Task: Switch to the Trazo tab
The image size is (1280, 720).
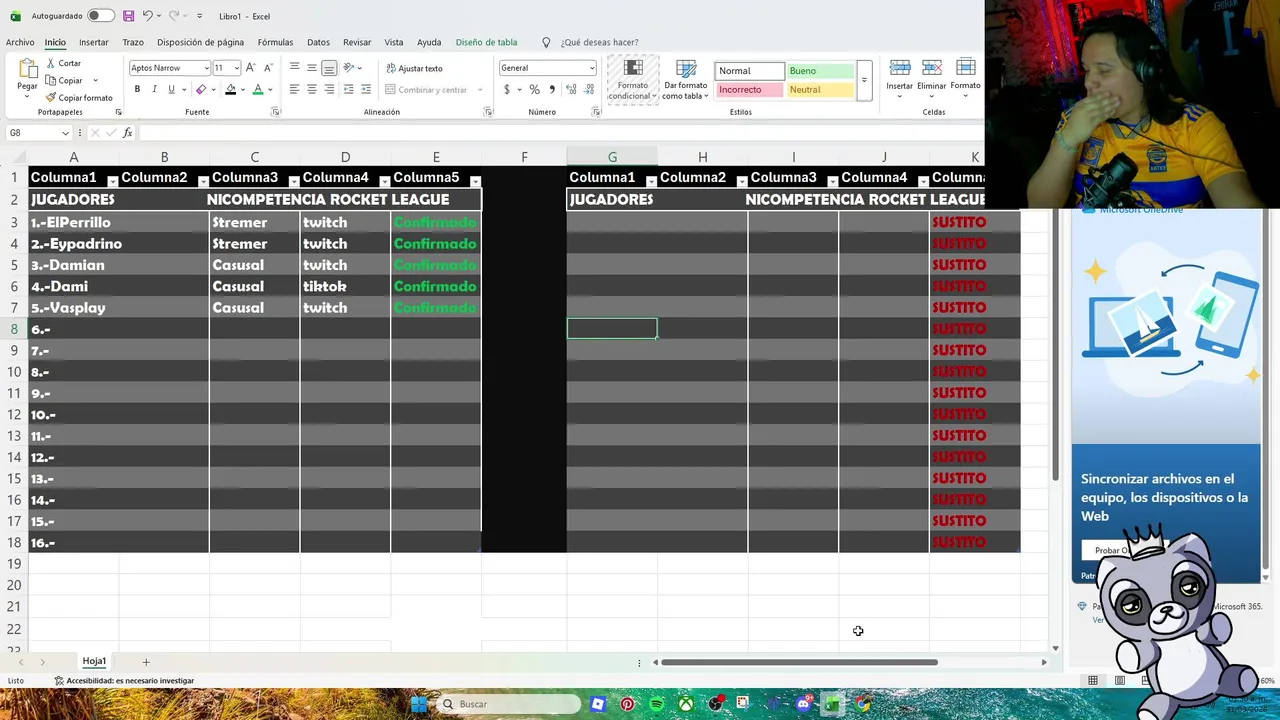Action: pos(133,42)
